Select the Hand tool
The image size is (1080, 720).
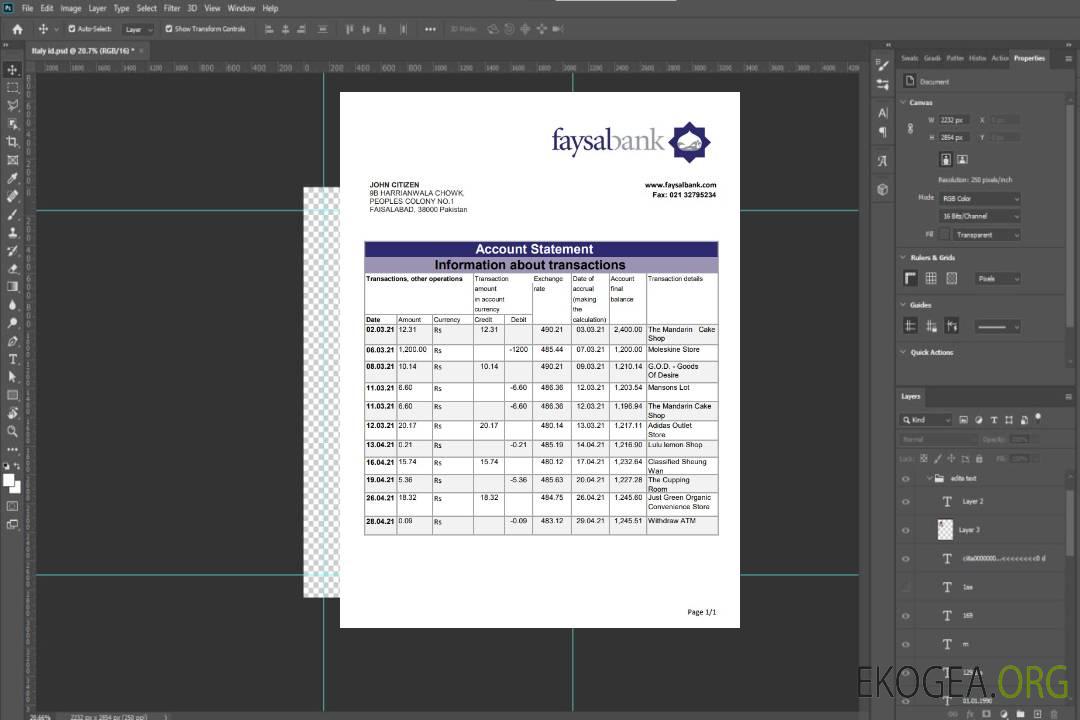[12, 413]
